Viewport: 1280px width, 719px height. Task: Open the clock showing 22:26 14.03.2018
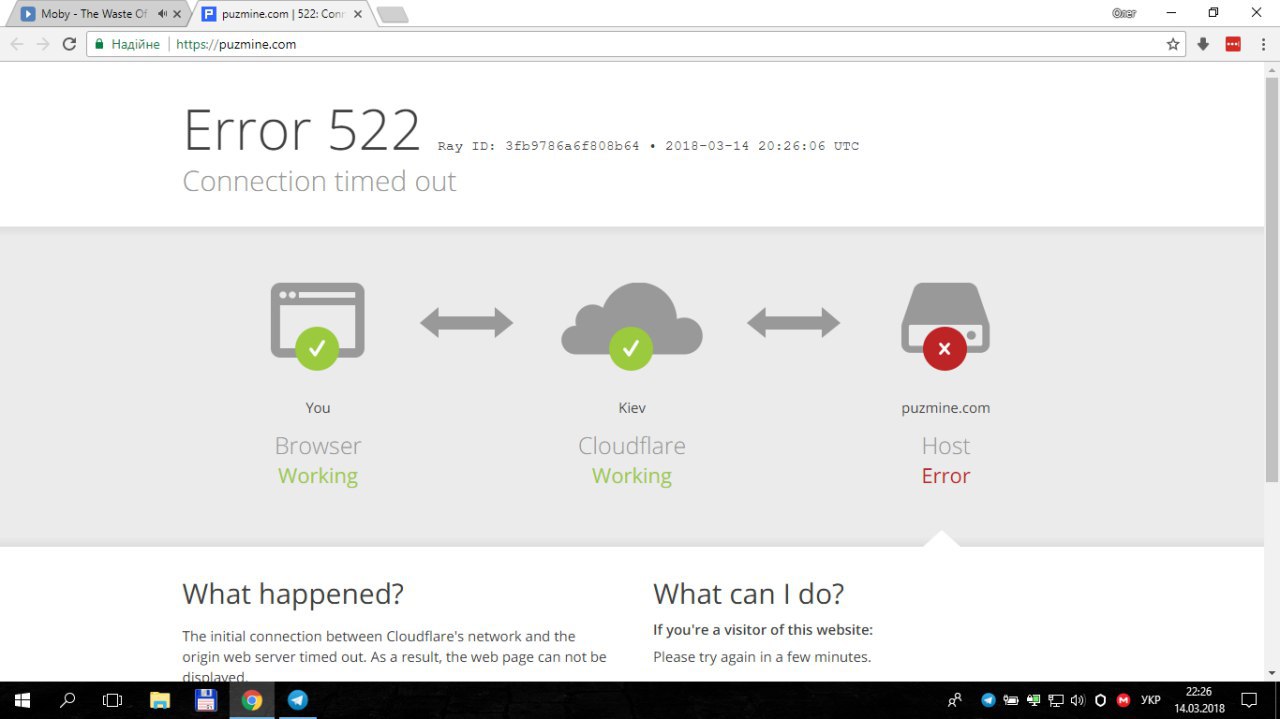[x=1199, y=700]
